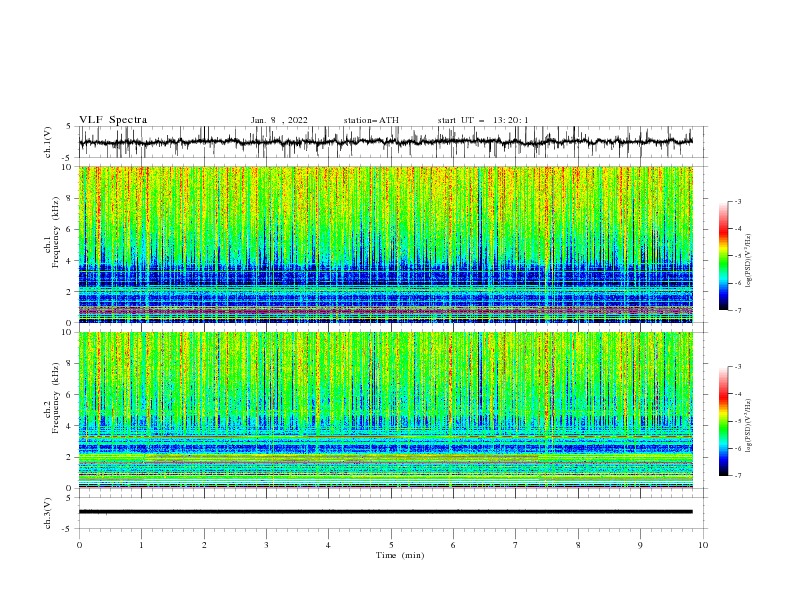Viewport: 792px width, 612px height.
Task: Click the "10" tick on the time axis
Action: point(703,545)
